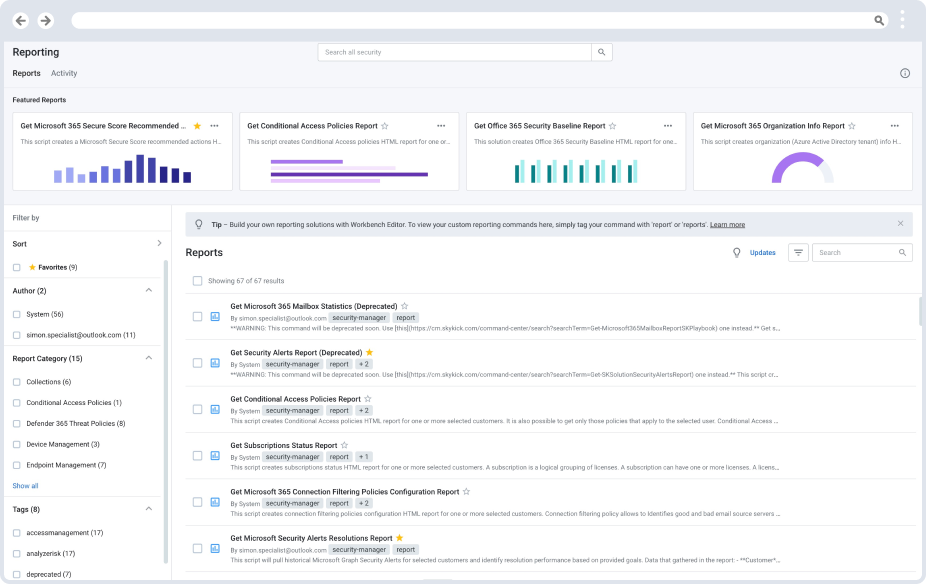Expand '+2' tags on Security Alerts Report (Deprecated)
The image size is (926, 584).
364,364
